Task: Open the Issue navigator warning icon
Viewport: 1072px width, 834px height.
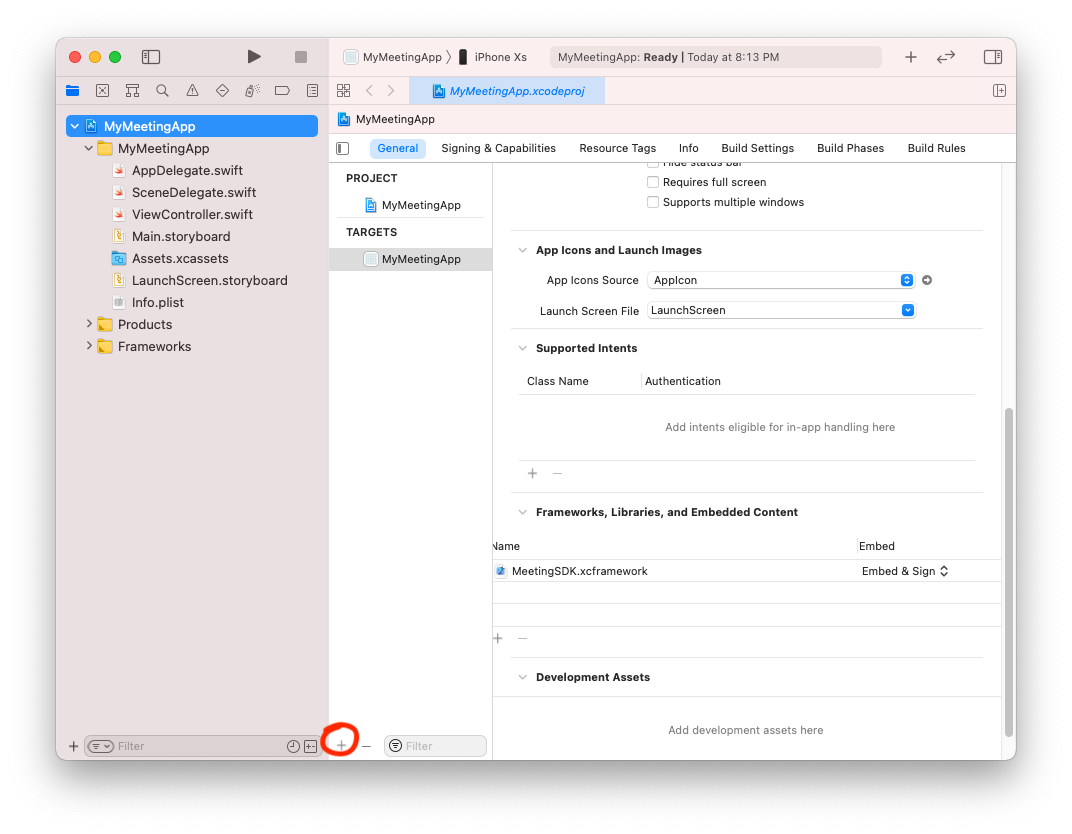Action: pos(192,90)
